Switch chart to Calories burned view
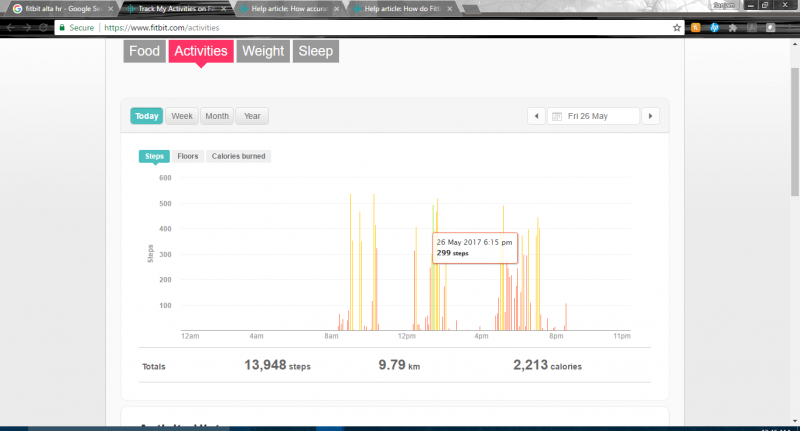The height and width of the screenshot is (431, 800). (x=238, y=156)
